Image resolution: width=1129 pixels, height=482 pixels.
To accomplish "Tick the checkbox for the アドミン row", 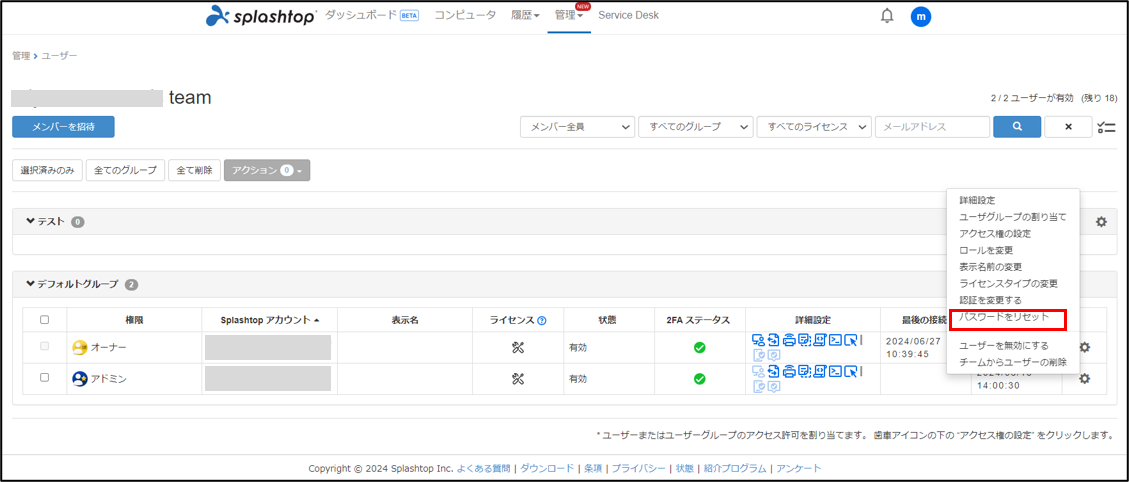I will click(45, 378).
